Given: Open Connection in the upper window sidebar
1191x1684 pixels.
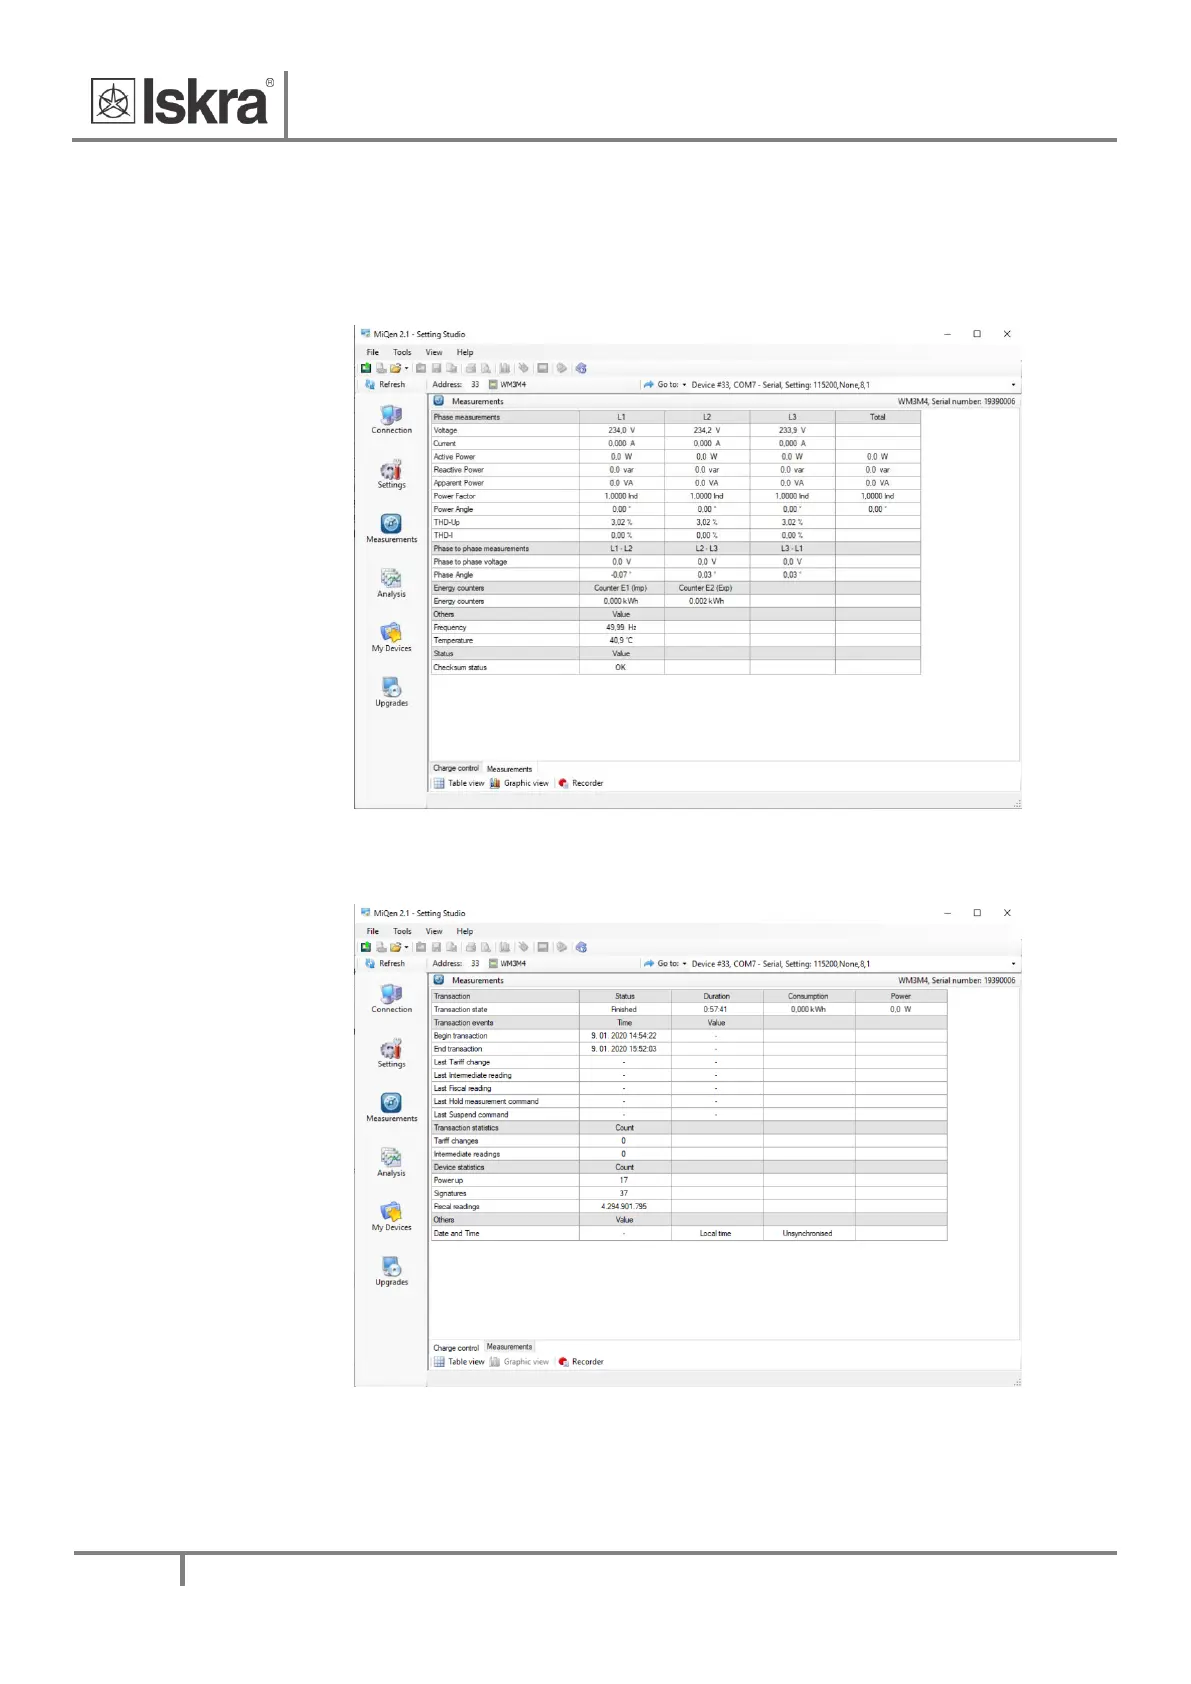Looking at the screenshot, I should (x=391, y=419).
